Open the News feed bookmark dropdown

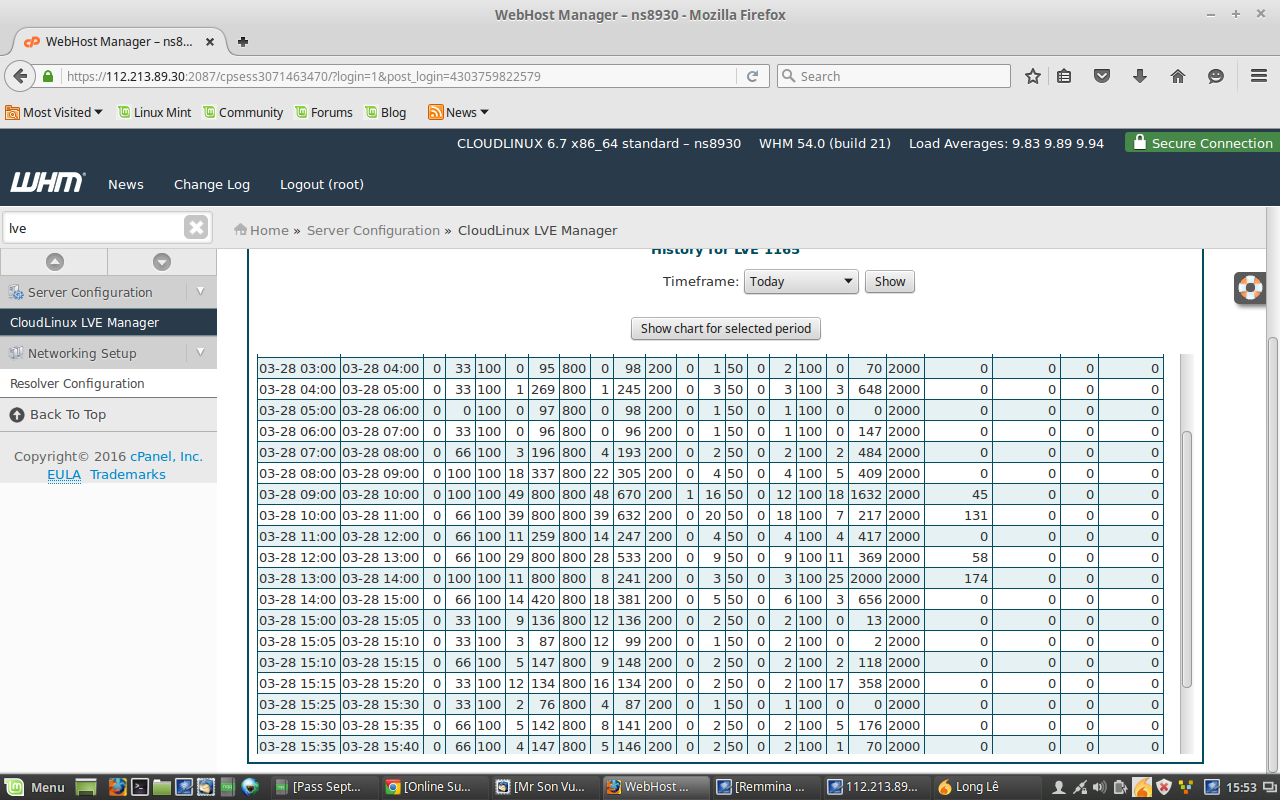pyautogui.click(x=458, y=112)
